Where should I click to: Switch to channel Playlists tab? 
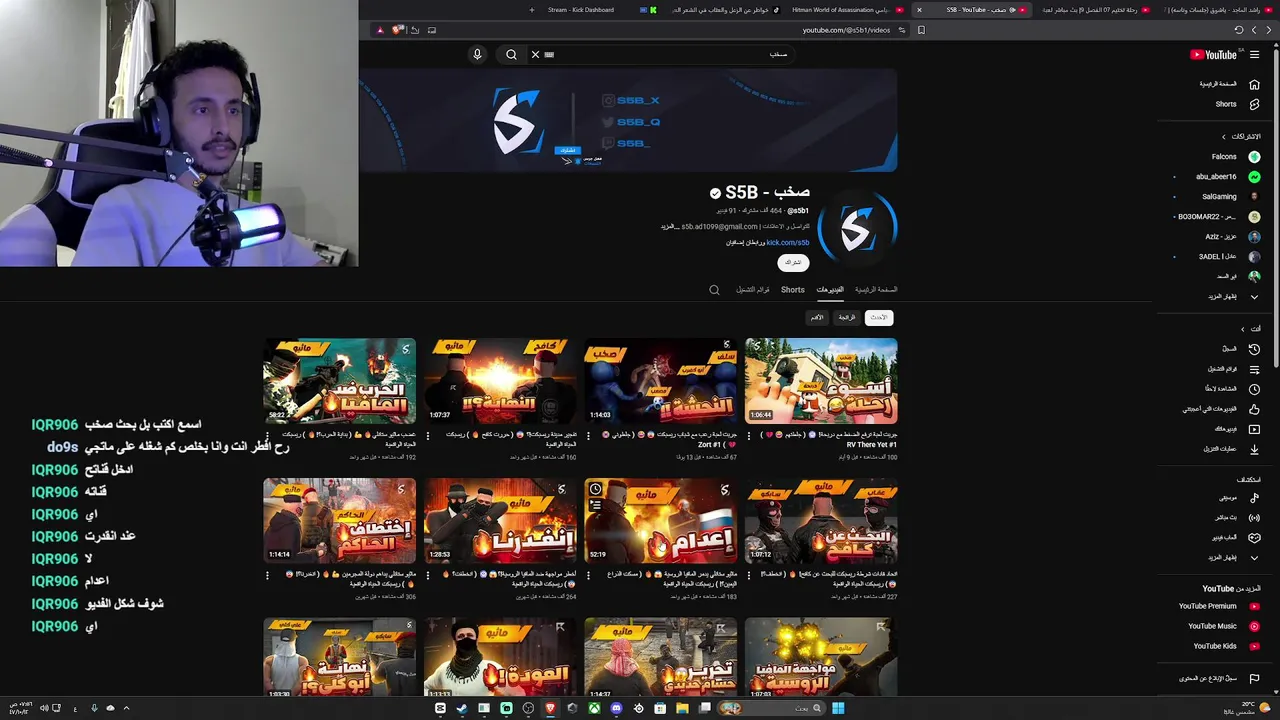[753, 290]
